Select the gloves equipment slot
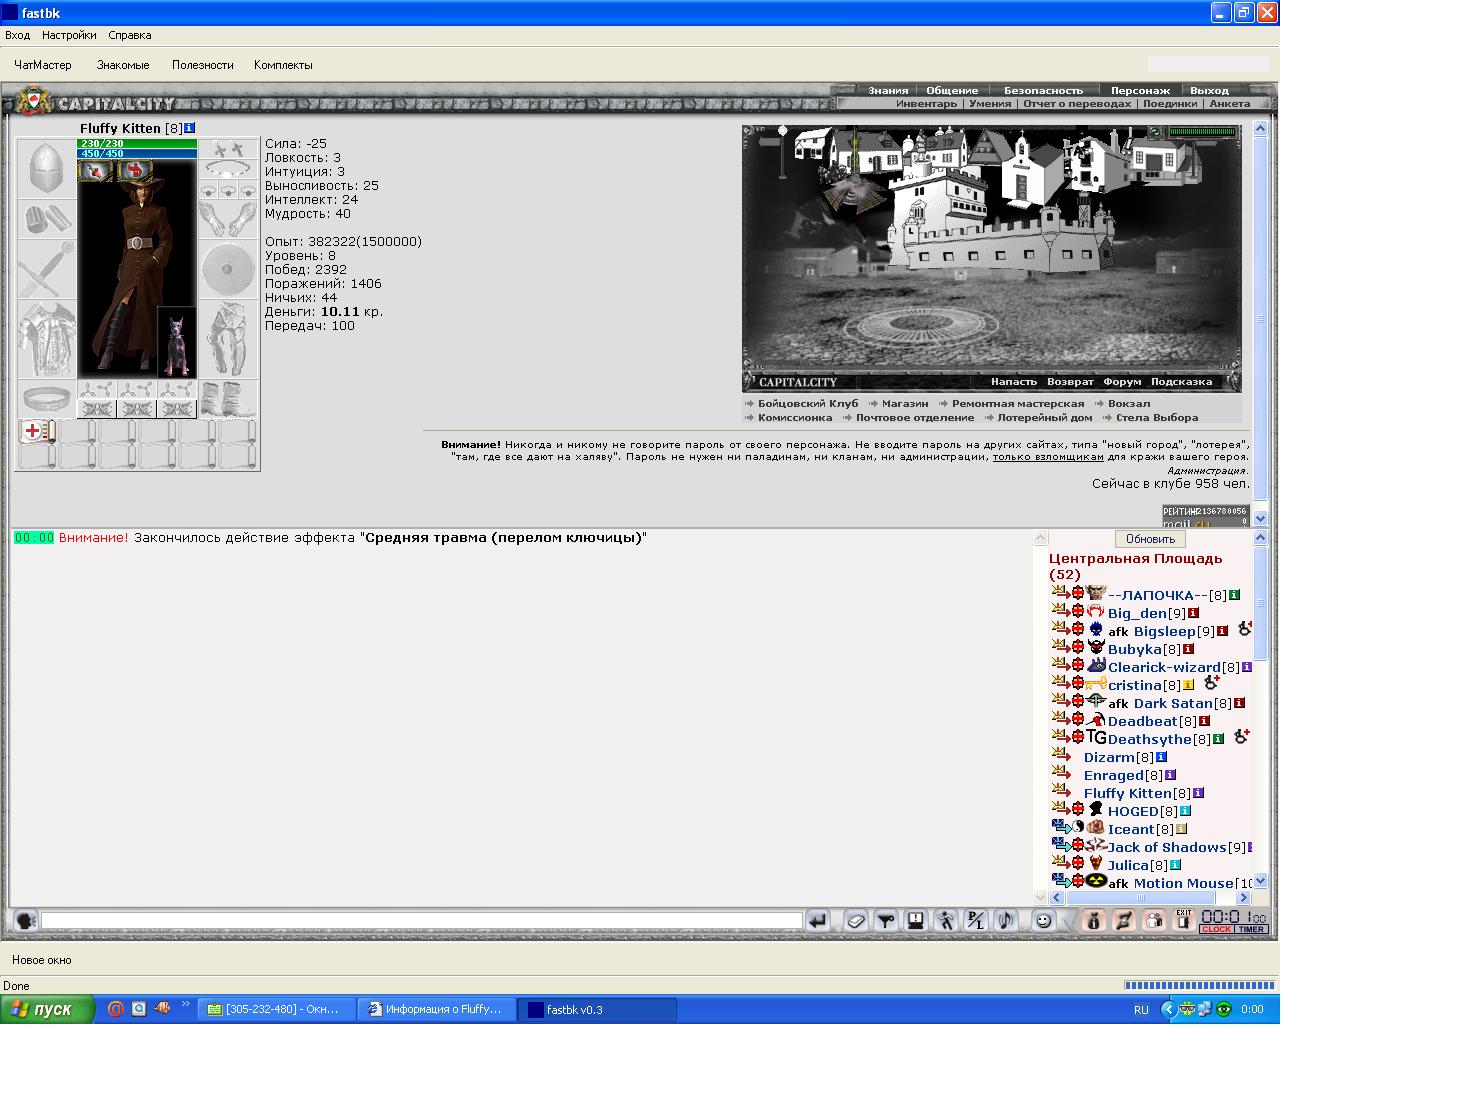The height and width of the screenshot is (1102, 1469). [x=229, y=219]
